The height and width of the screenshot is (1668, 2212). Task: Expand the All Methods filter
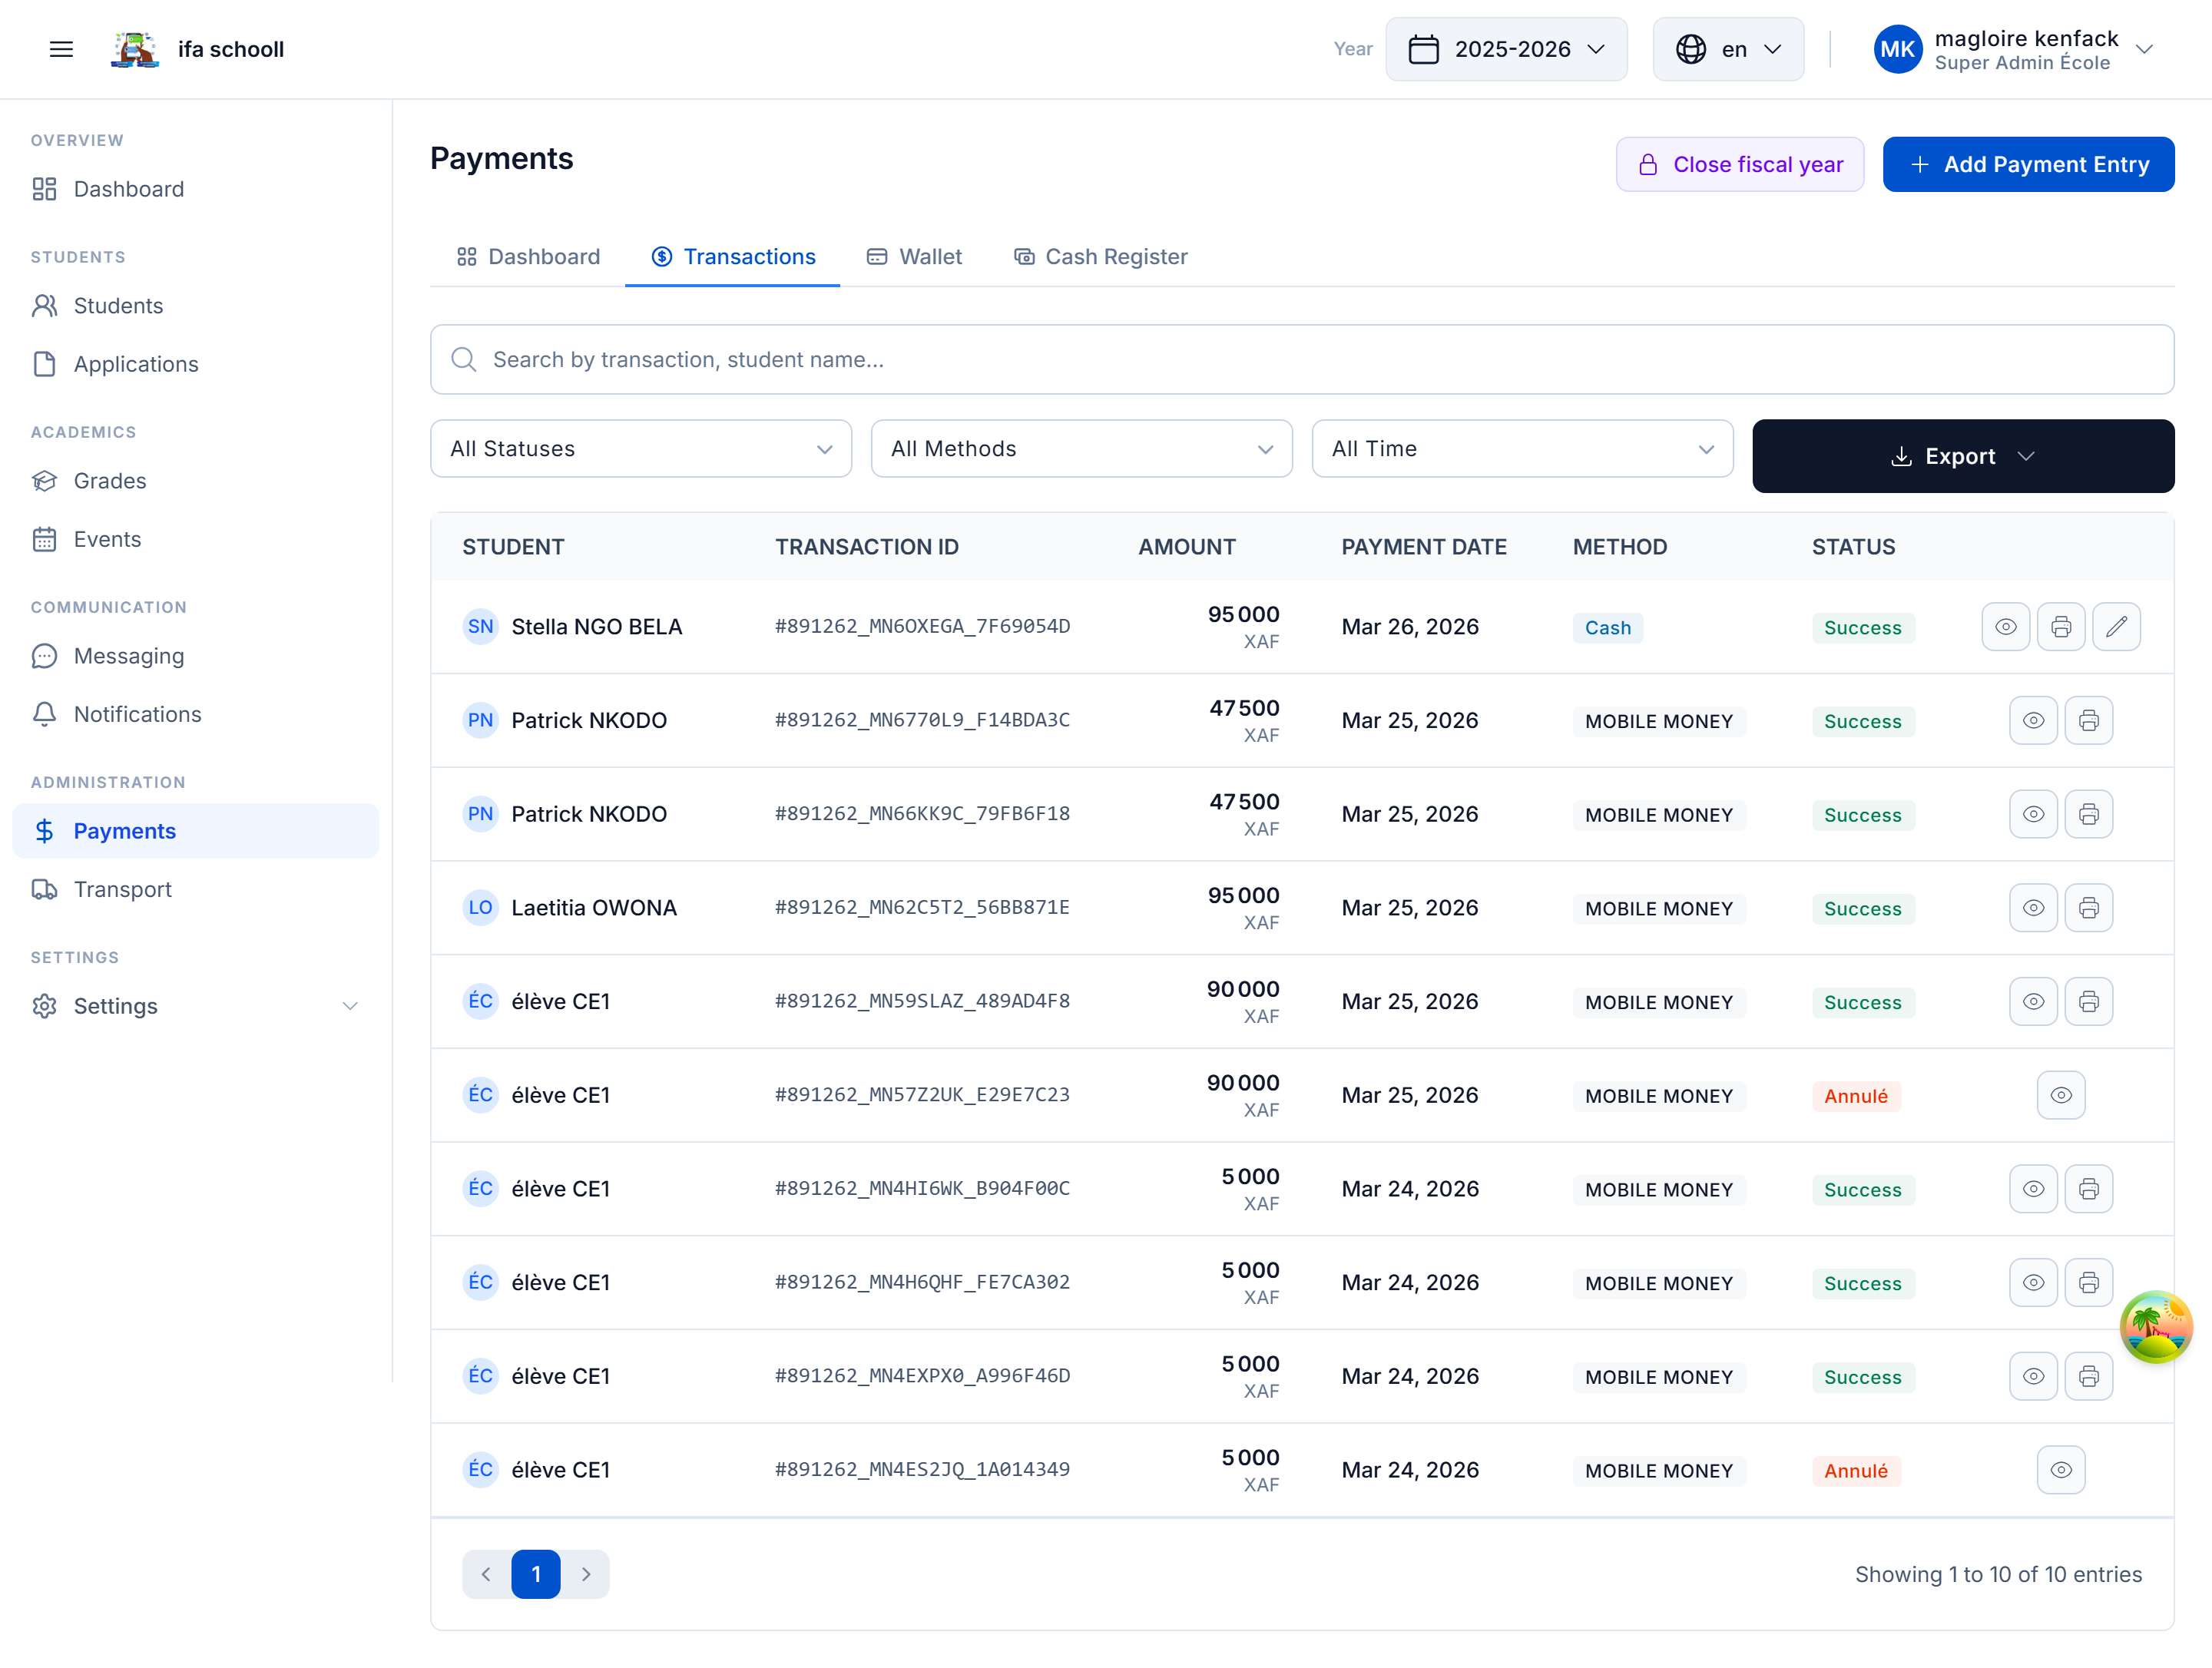tap(1081, 448)
